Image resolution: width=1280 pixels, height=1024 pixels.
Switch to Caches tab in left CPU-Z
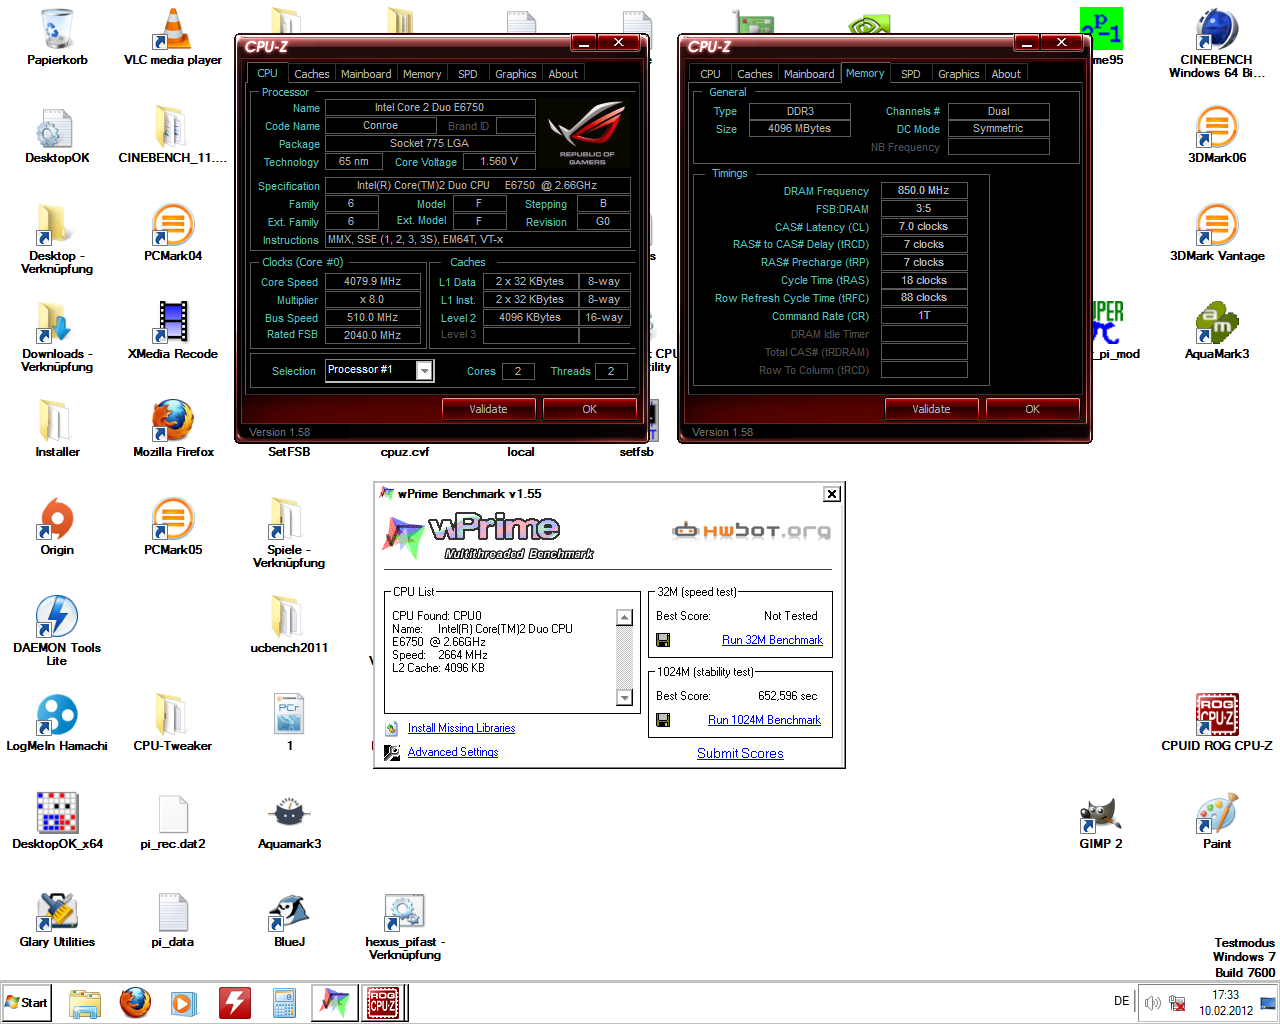coord(311,74)
